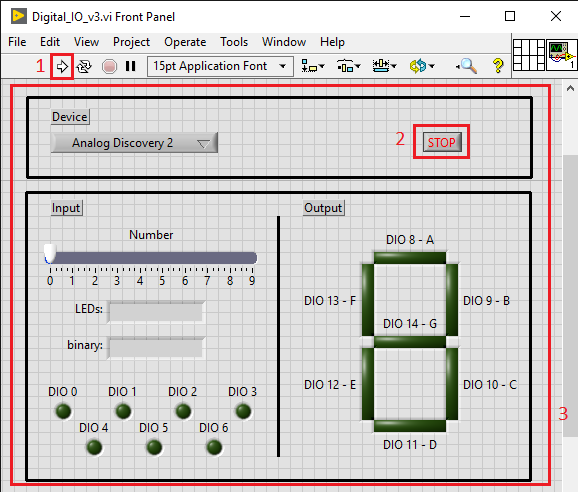Open the Tools menu

pyautogui.click(x=234, y=42)
